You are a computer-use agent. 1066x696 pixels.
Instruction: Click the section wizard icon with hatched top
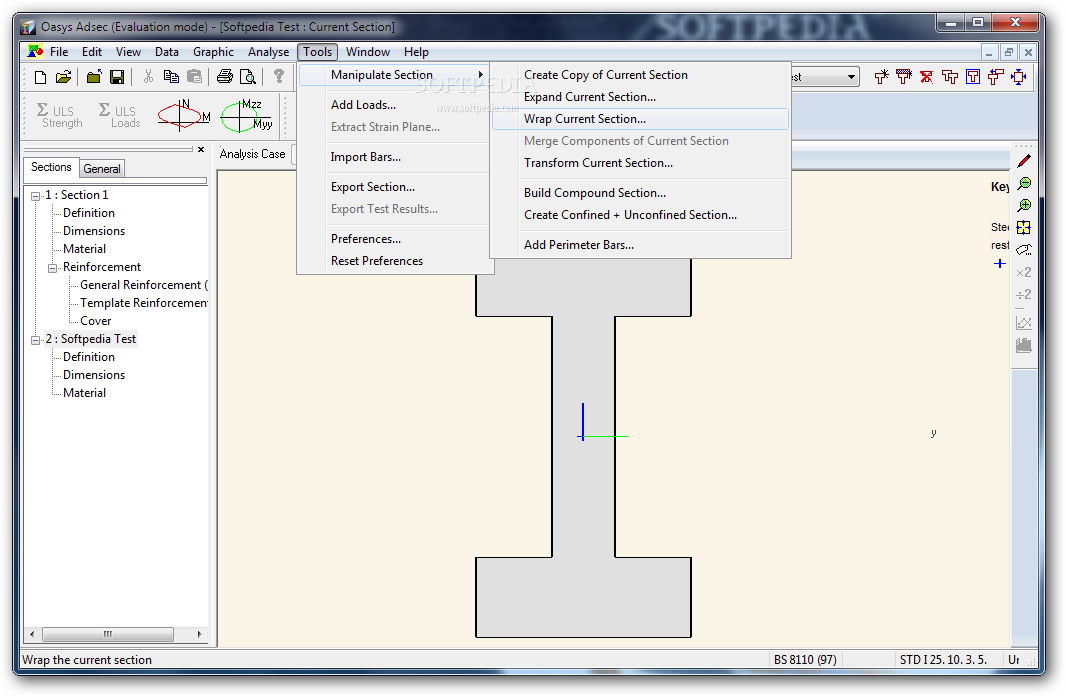click(904, 77)
